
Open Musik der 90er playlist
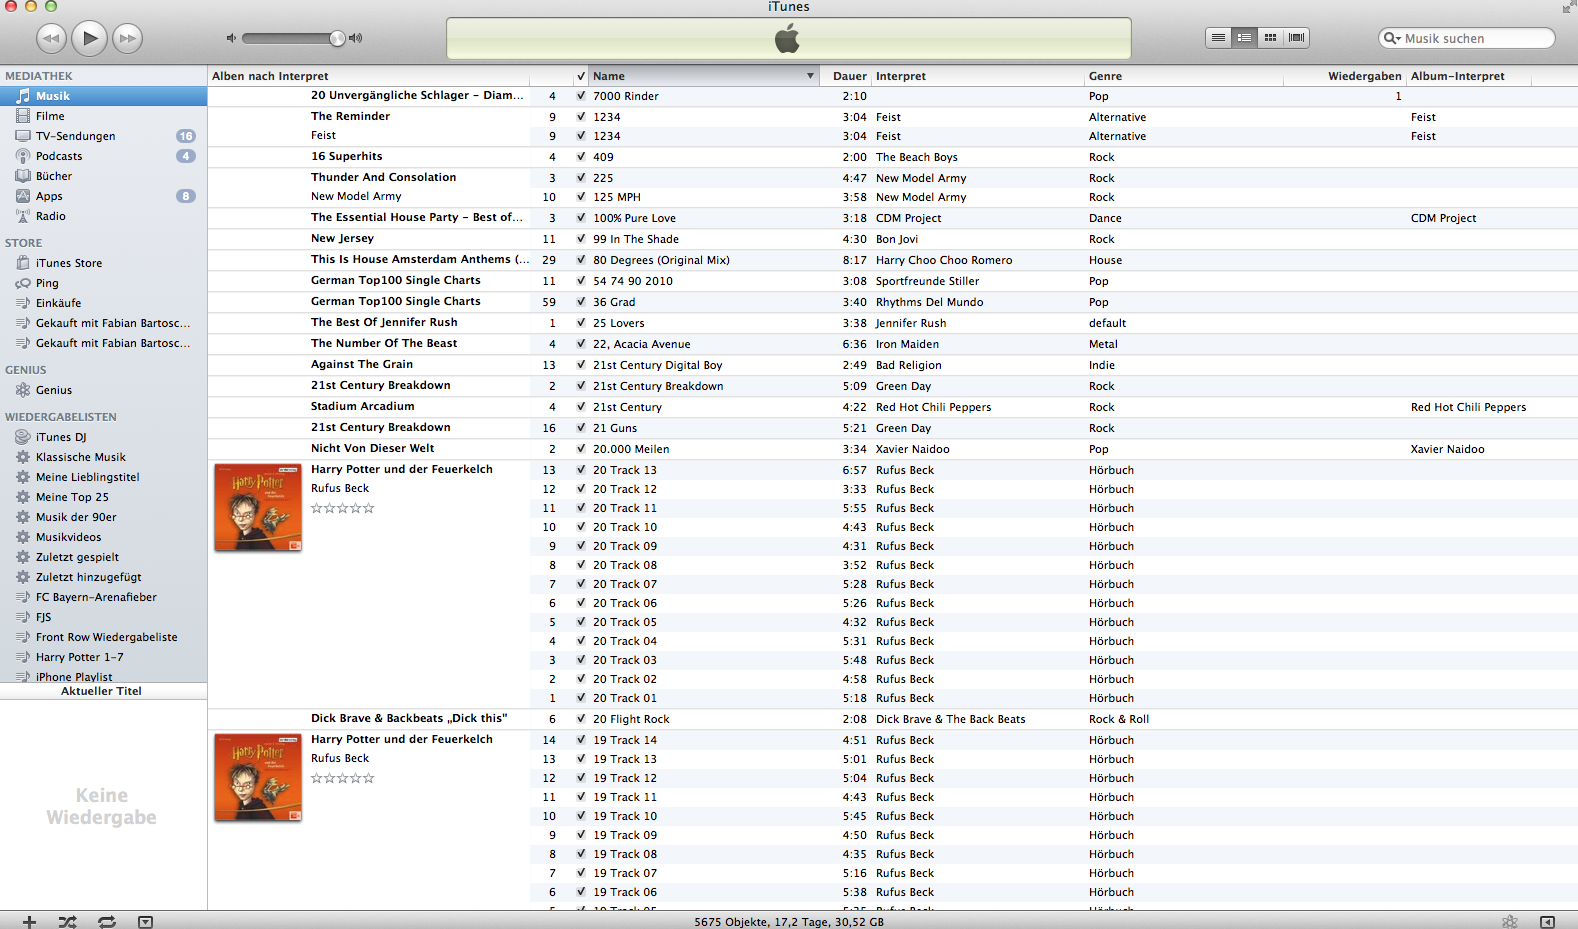click(x=103, y=517)
